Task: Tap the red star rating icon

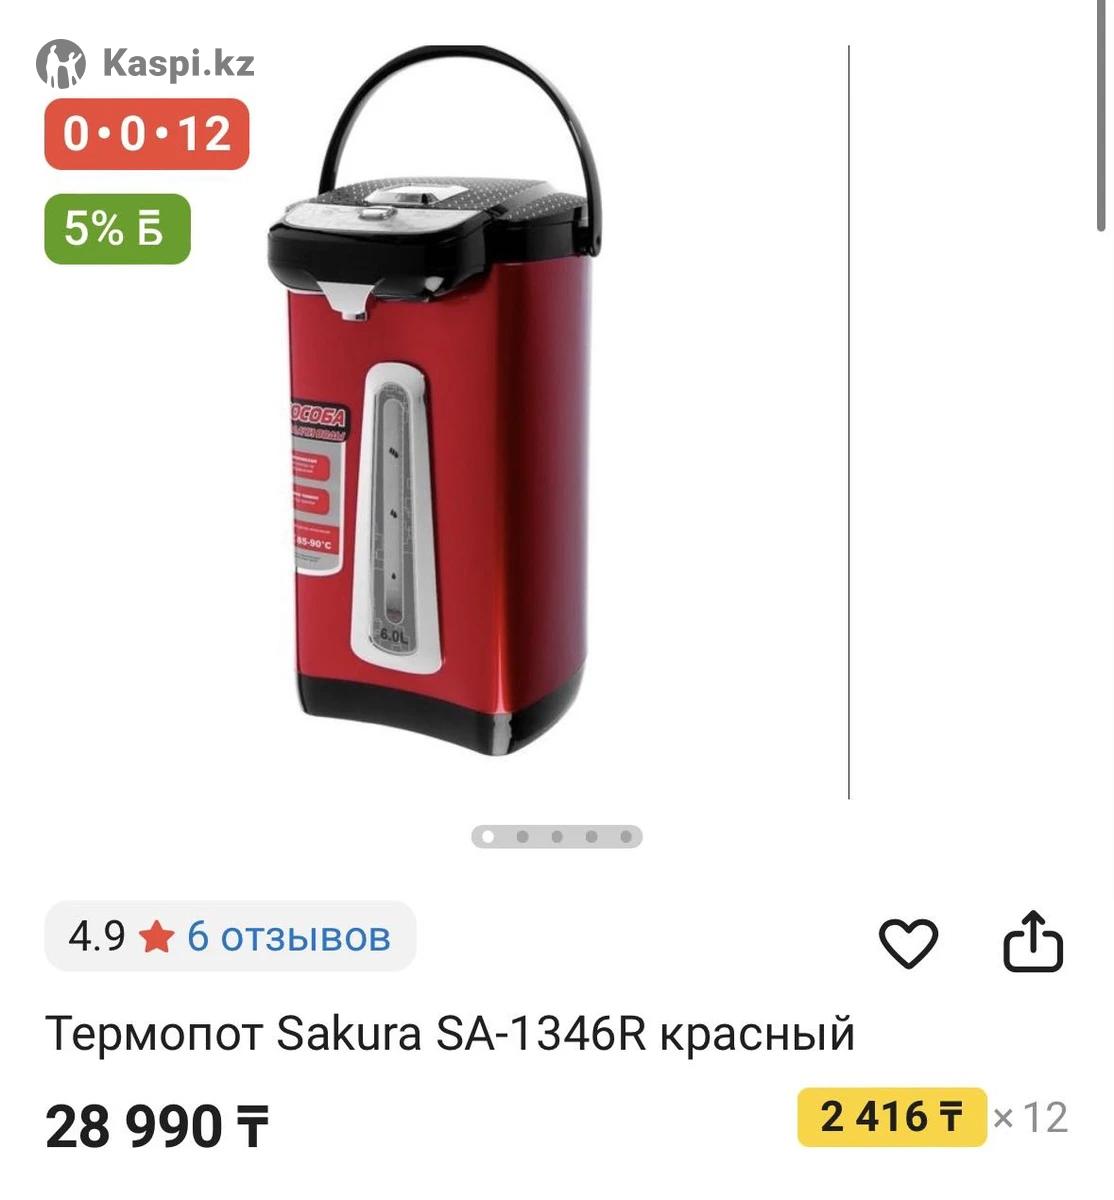Action: (x=156, y=938)
